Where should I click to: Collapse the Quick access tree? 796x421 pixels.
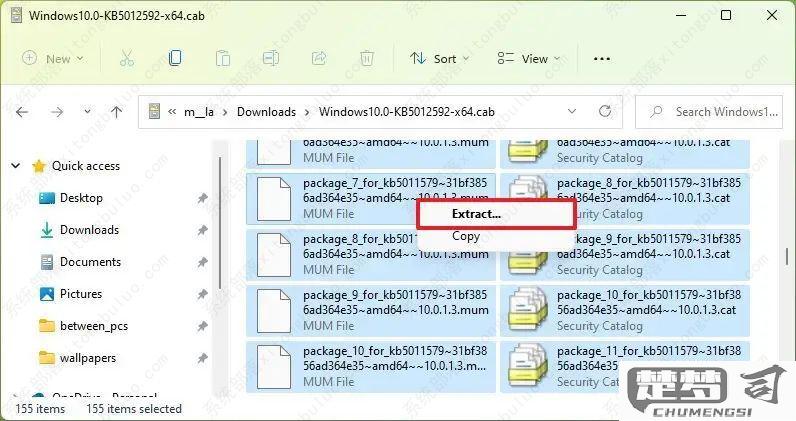(16, 166)
